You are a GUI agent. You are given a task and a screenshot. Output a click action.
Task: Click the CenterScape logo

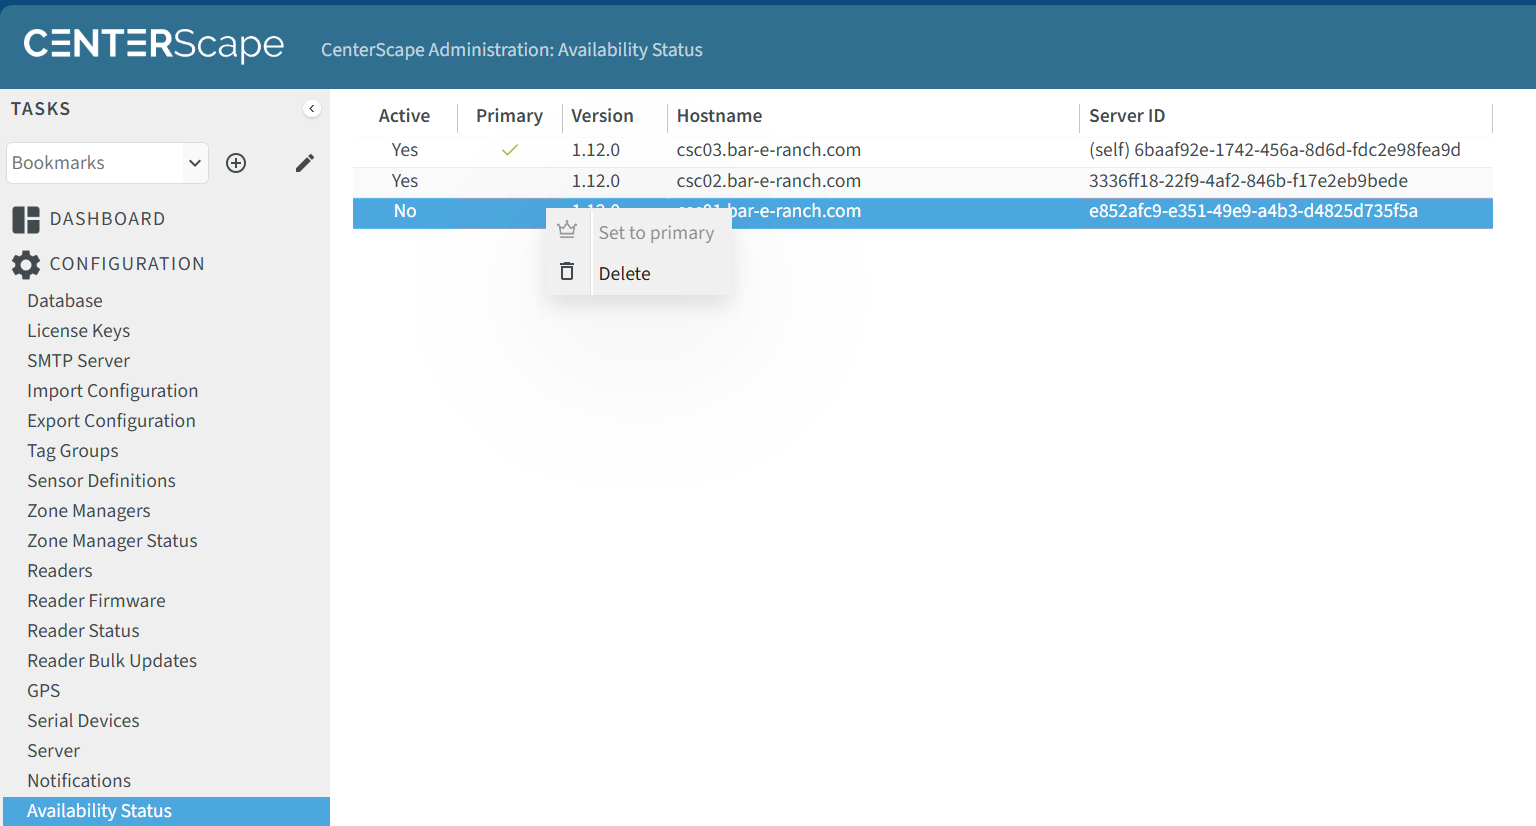click(154, 44)
